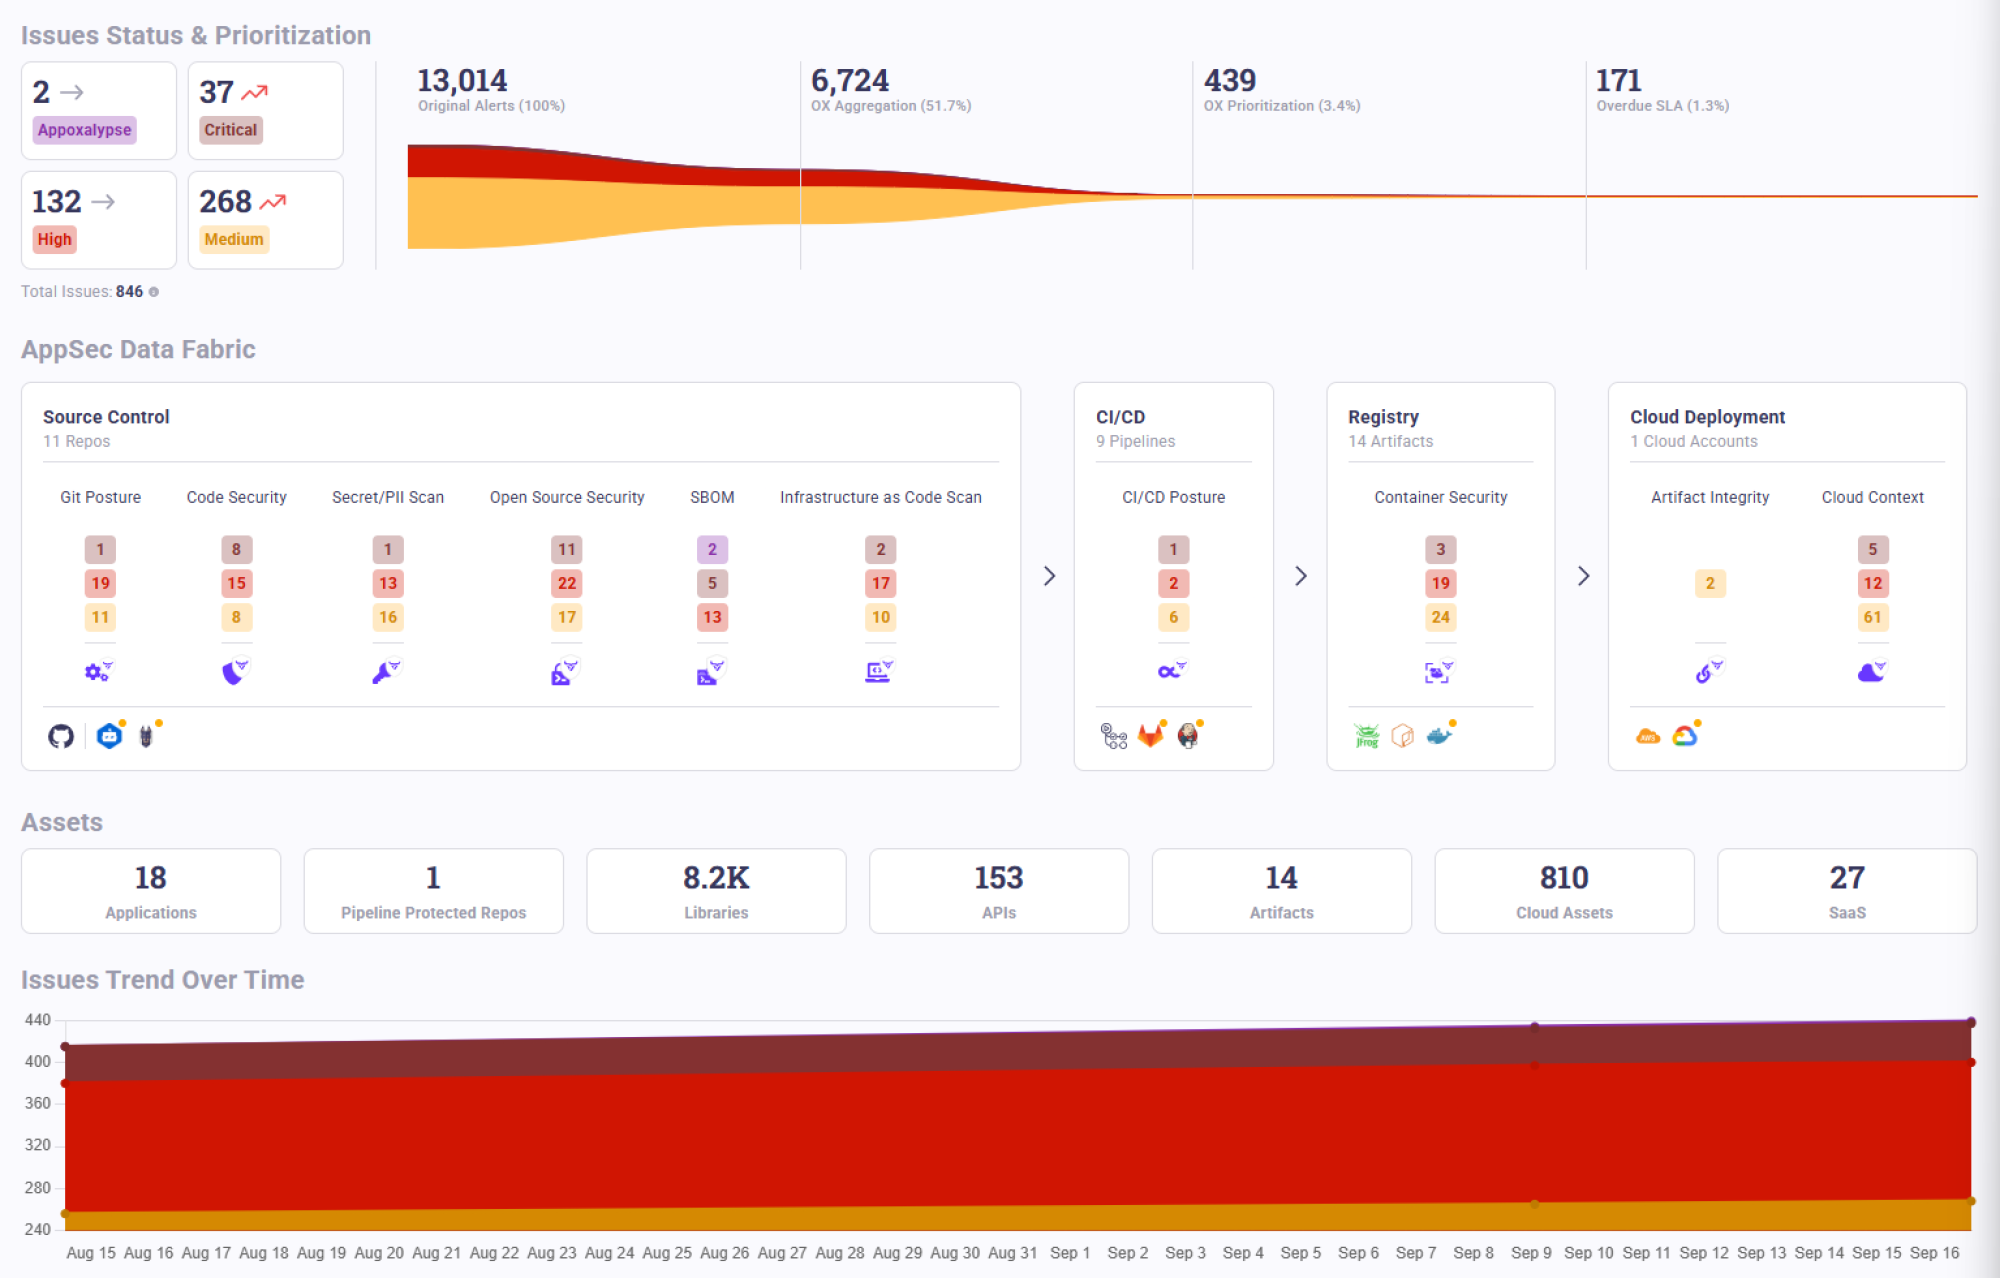Click the Sep 9 data point on the trend chart
The width and height of the screenshot is (2000, 1278).
1534,1026
